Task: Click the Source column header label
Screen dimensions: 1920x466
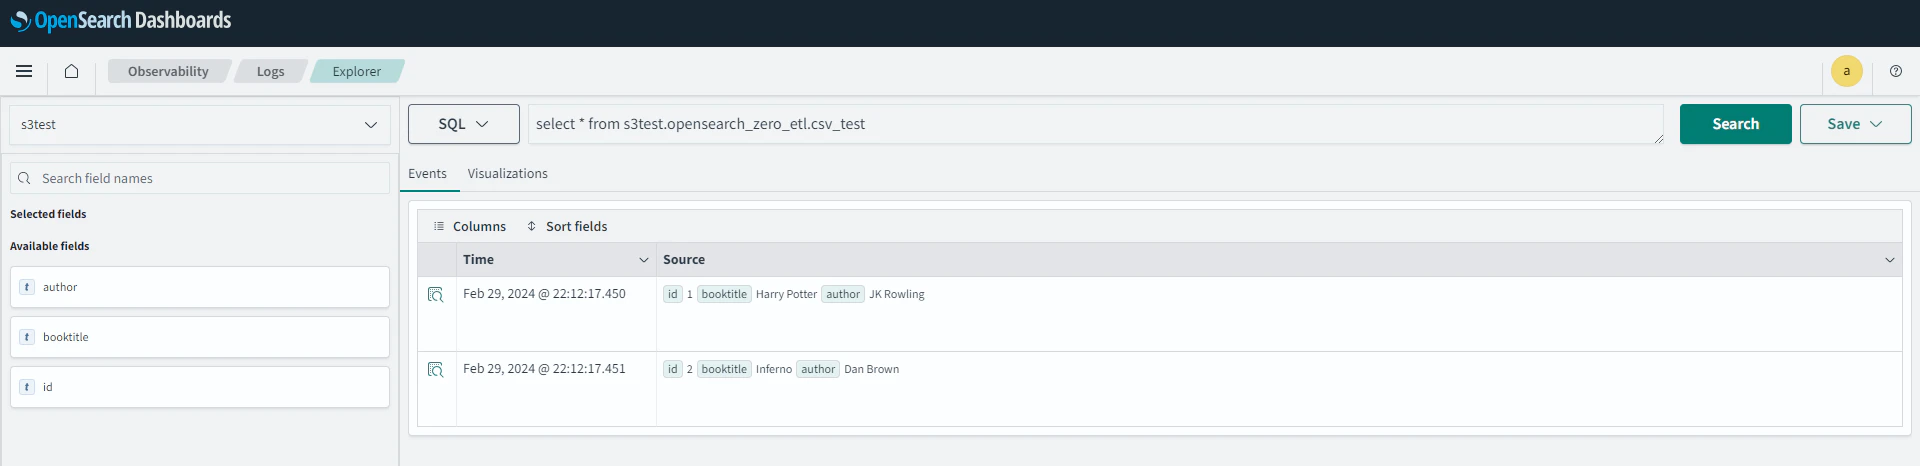Action: click(x=684, y=260)
